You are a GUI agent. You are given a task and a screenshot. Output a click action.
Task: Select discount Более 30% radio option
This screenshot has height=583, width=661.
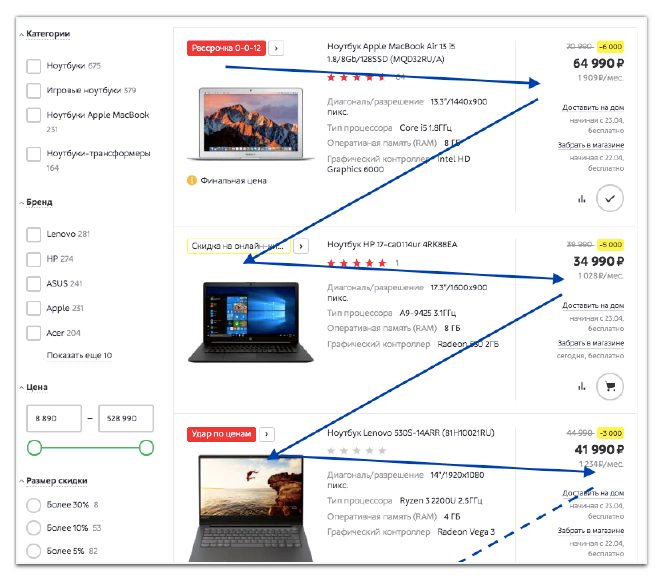[x=34, y=505]
